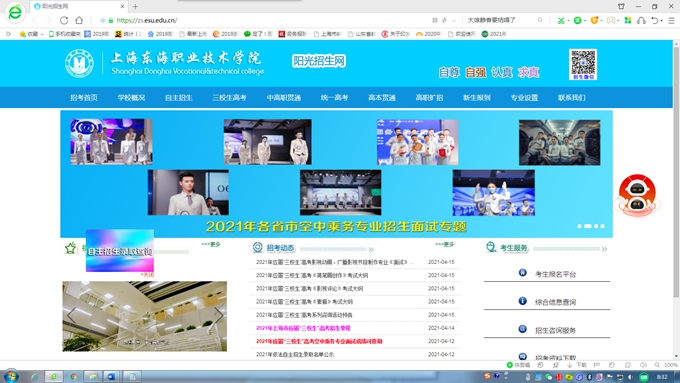Click 更多 beside the 招考动态 heading

pyautogui.click(x=445, y=244)
